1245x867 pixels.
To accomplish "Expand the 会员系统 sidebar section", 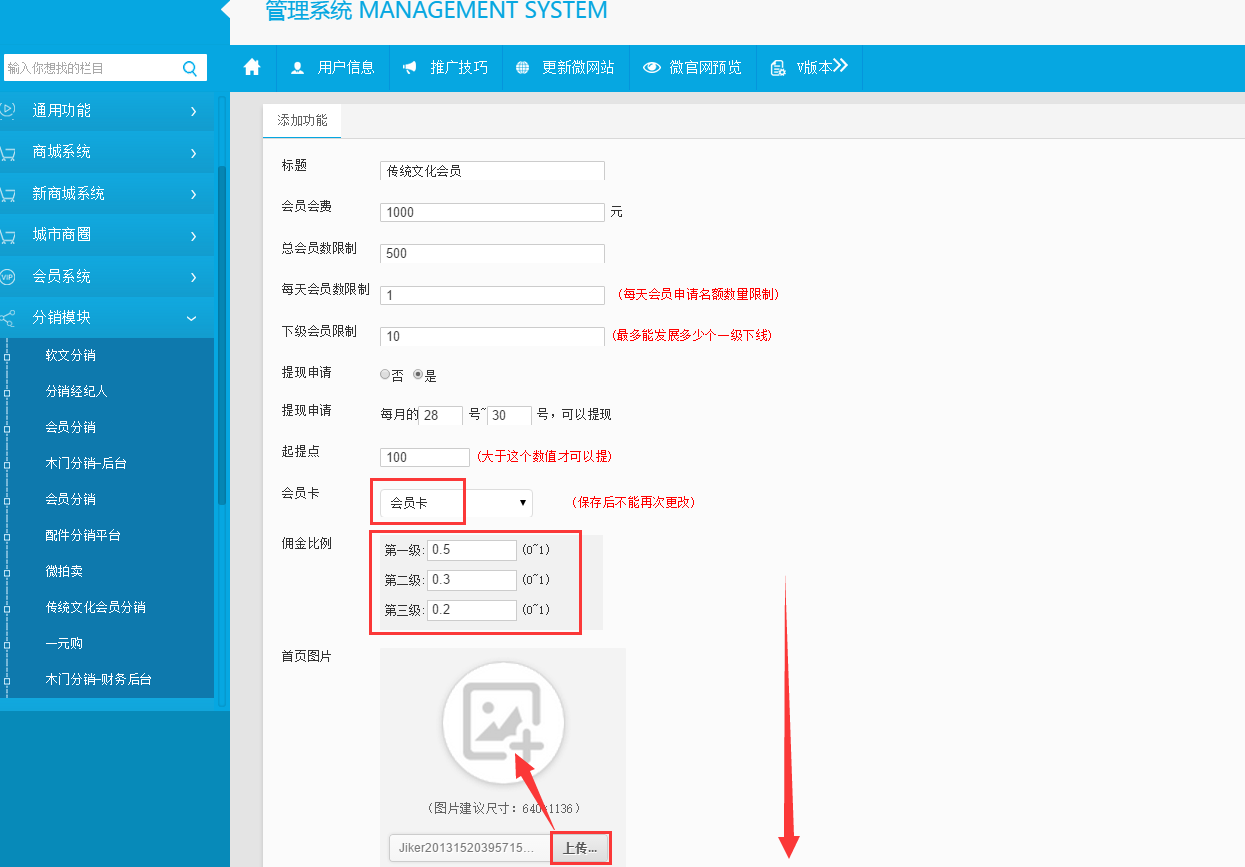I will tap(107, 276).
